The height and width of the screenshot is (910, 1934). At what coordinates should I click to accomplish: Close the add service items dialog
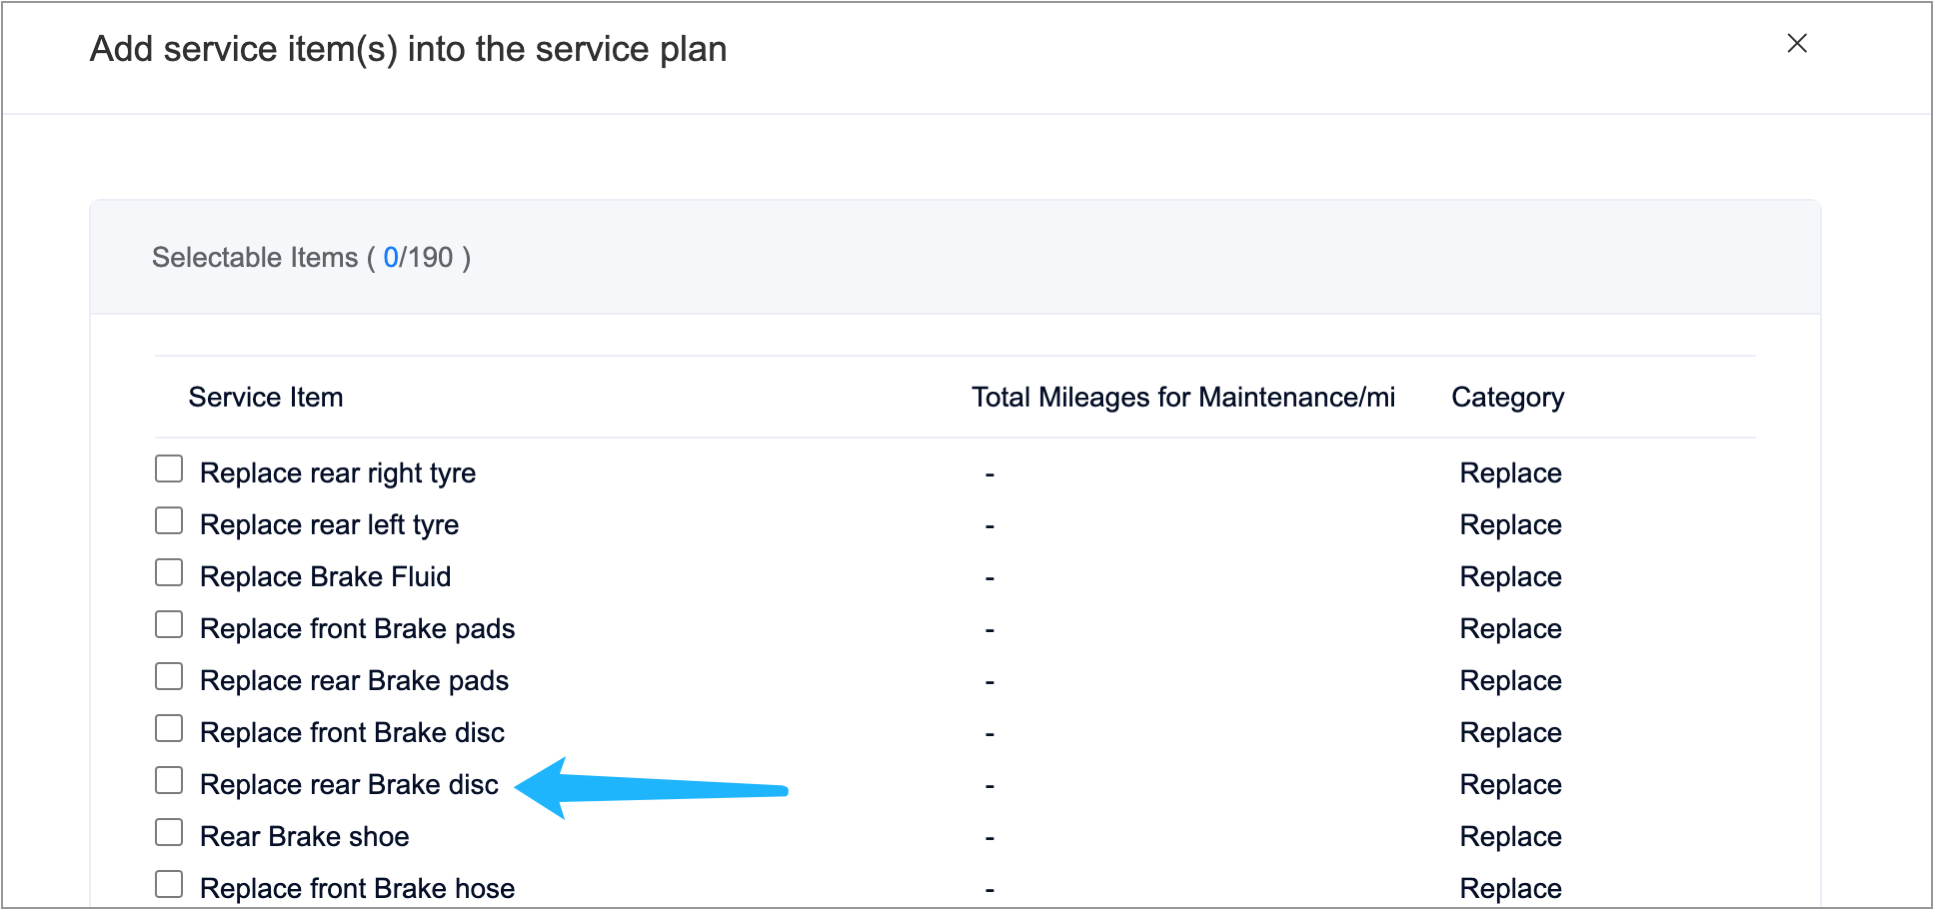(x=1796, y=44)
